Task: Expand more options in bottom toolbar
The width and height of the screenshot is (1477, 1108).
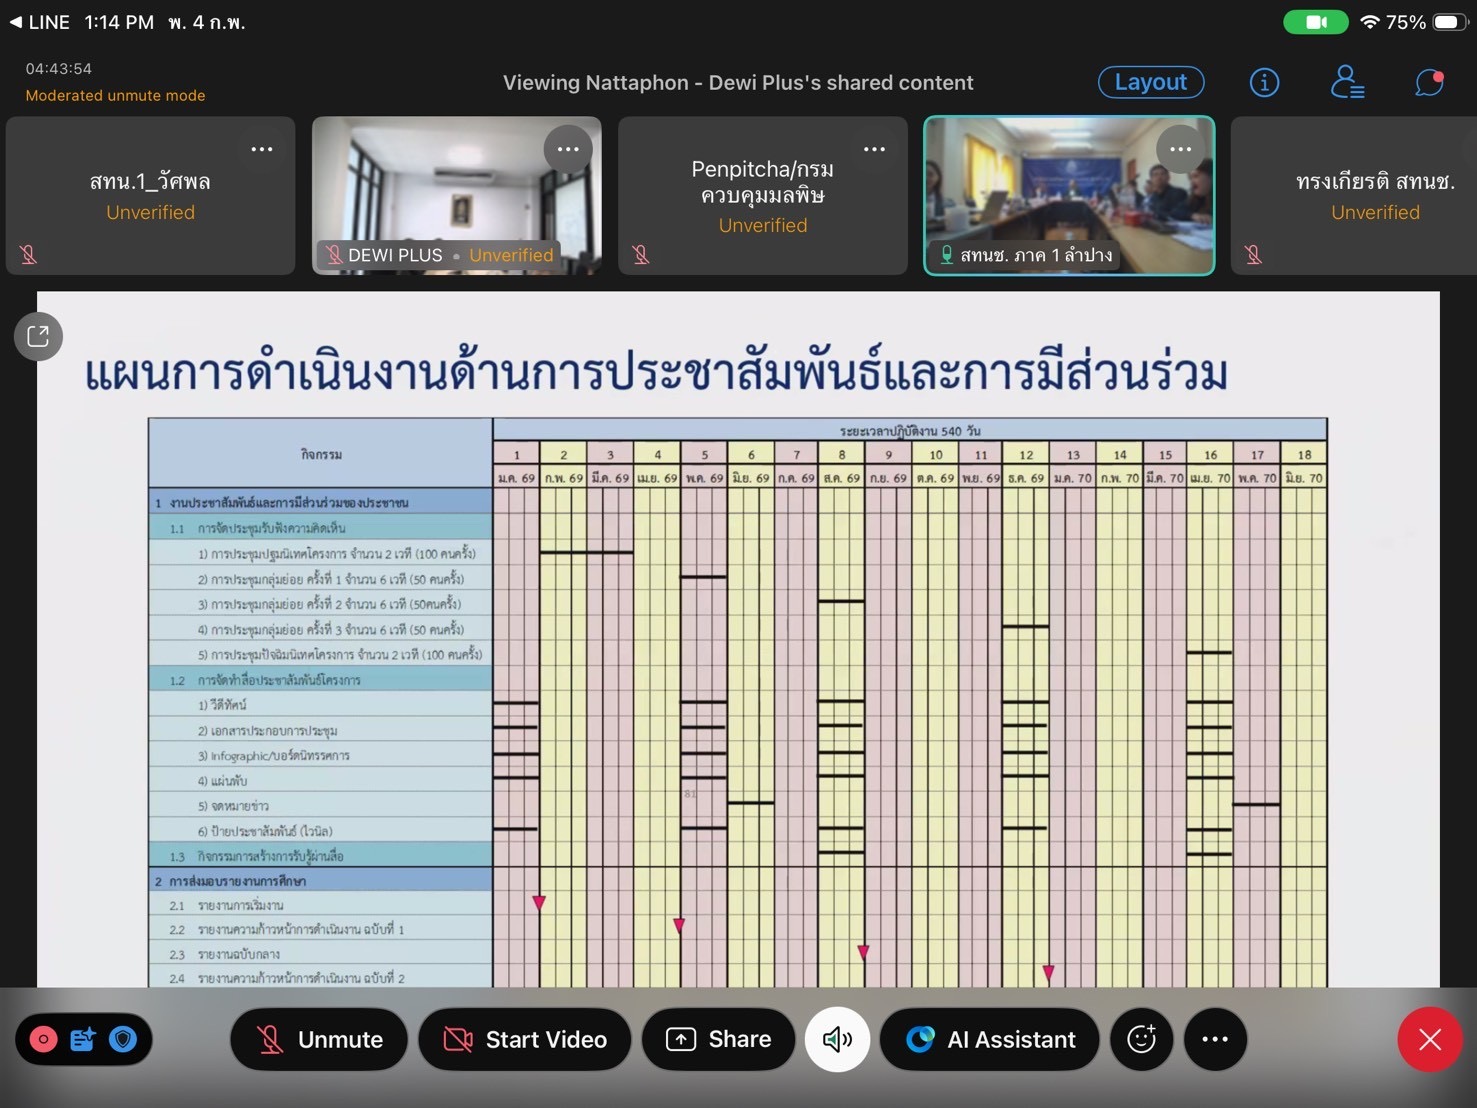Action: point(1215,1040)
